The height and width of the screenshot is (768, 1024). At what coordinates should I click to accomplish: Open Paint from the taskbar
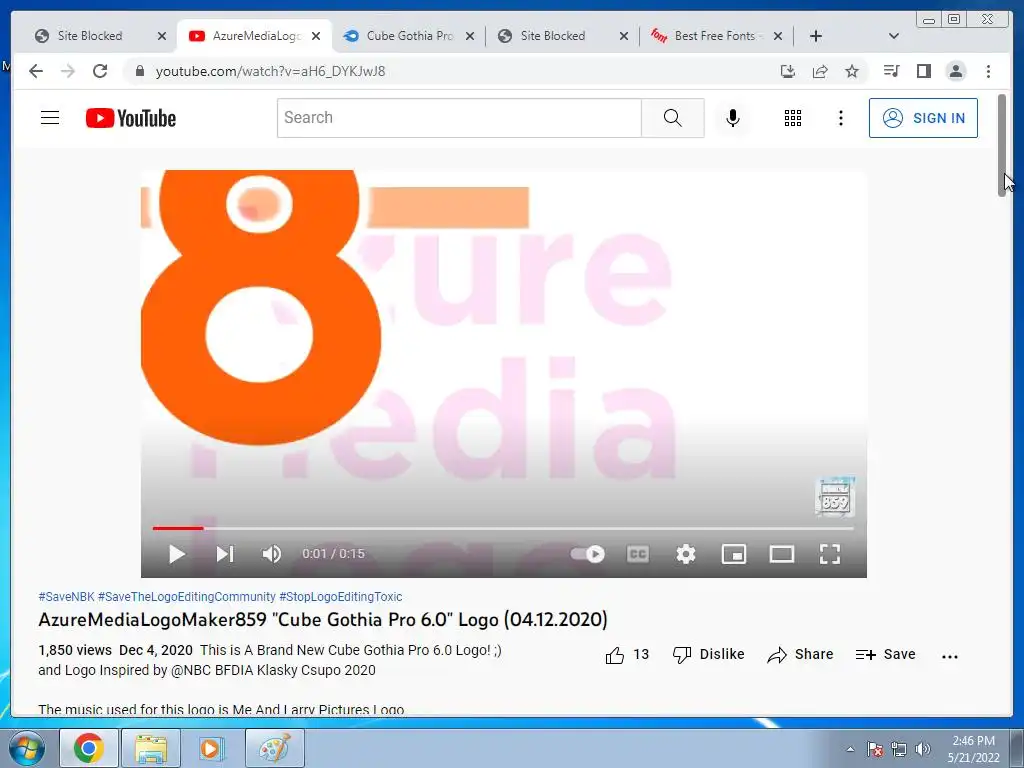tap(274, 748)
